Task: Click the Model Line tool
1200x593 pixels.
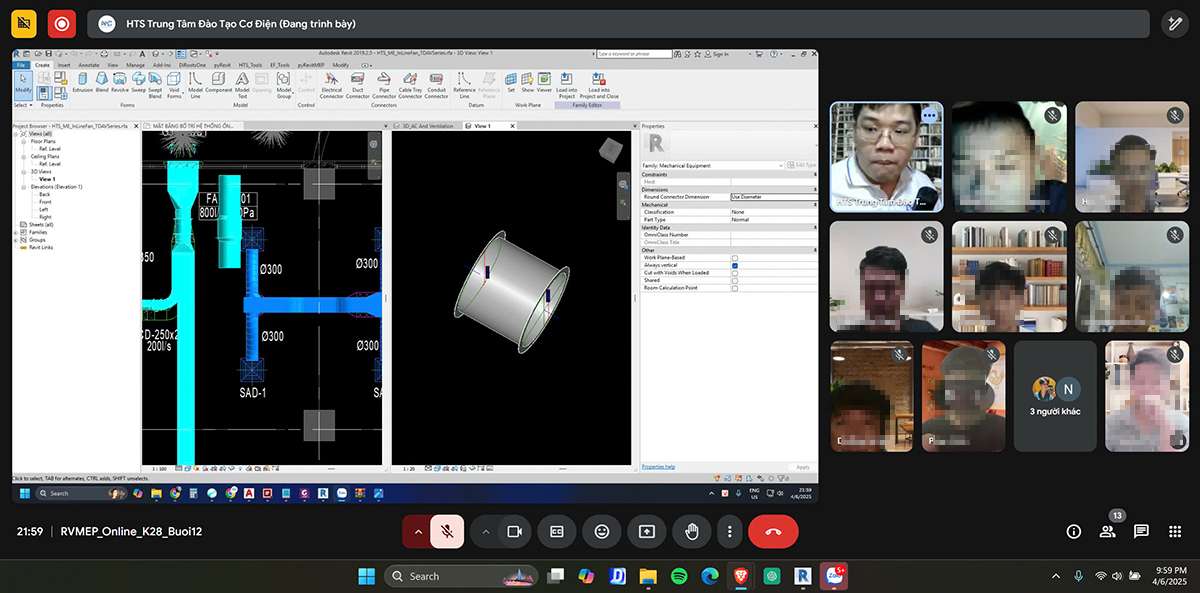Action: point(195,86)
